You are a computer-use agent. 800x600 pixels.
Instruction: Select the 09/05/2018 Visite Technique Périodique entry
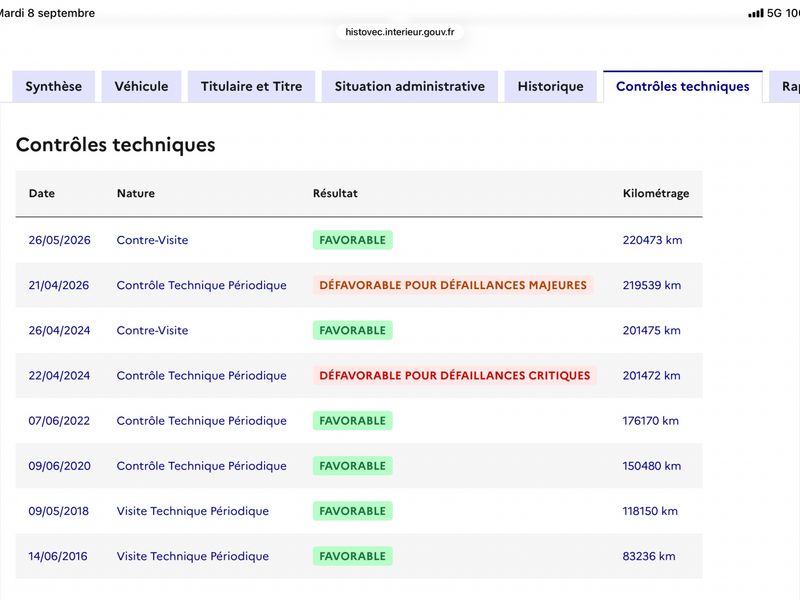(359, 511)
